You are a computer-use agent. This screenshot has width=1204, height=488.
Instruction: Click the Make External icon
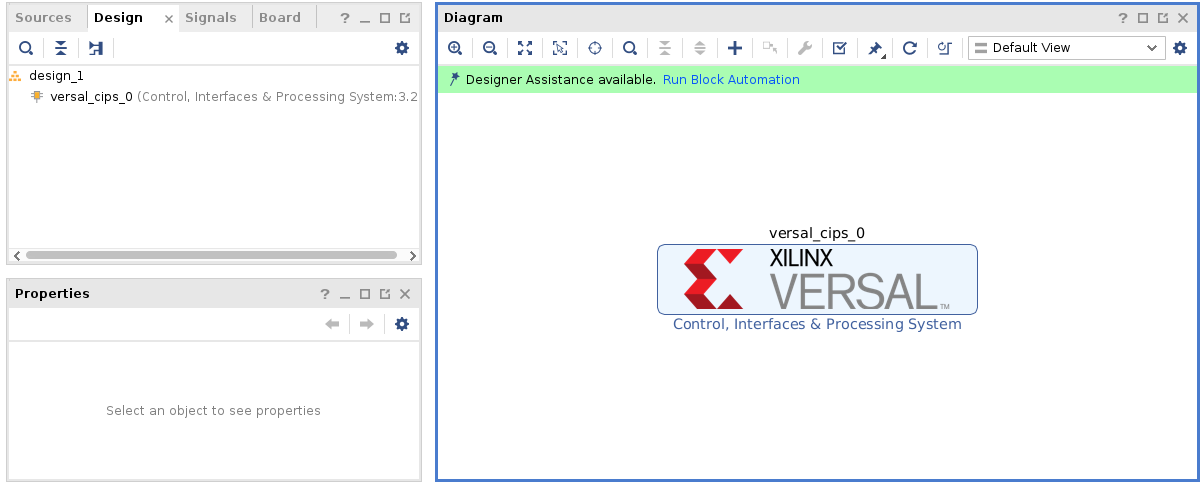[770, 48]
